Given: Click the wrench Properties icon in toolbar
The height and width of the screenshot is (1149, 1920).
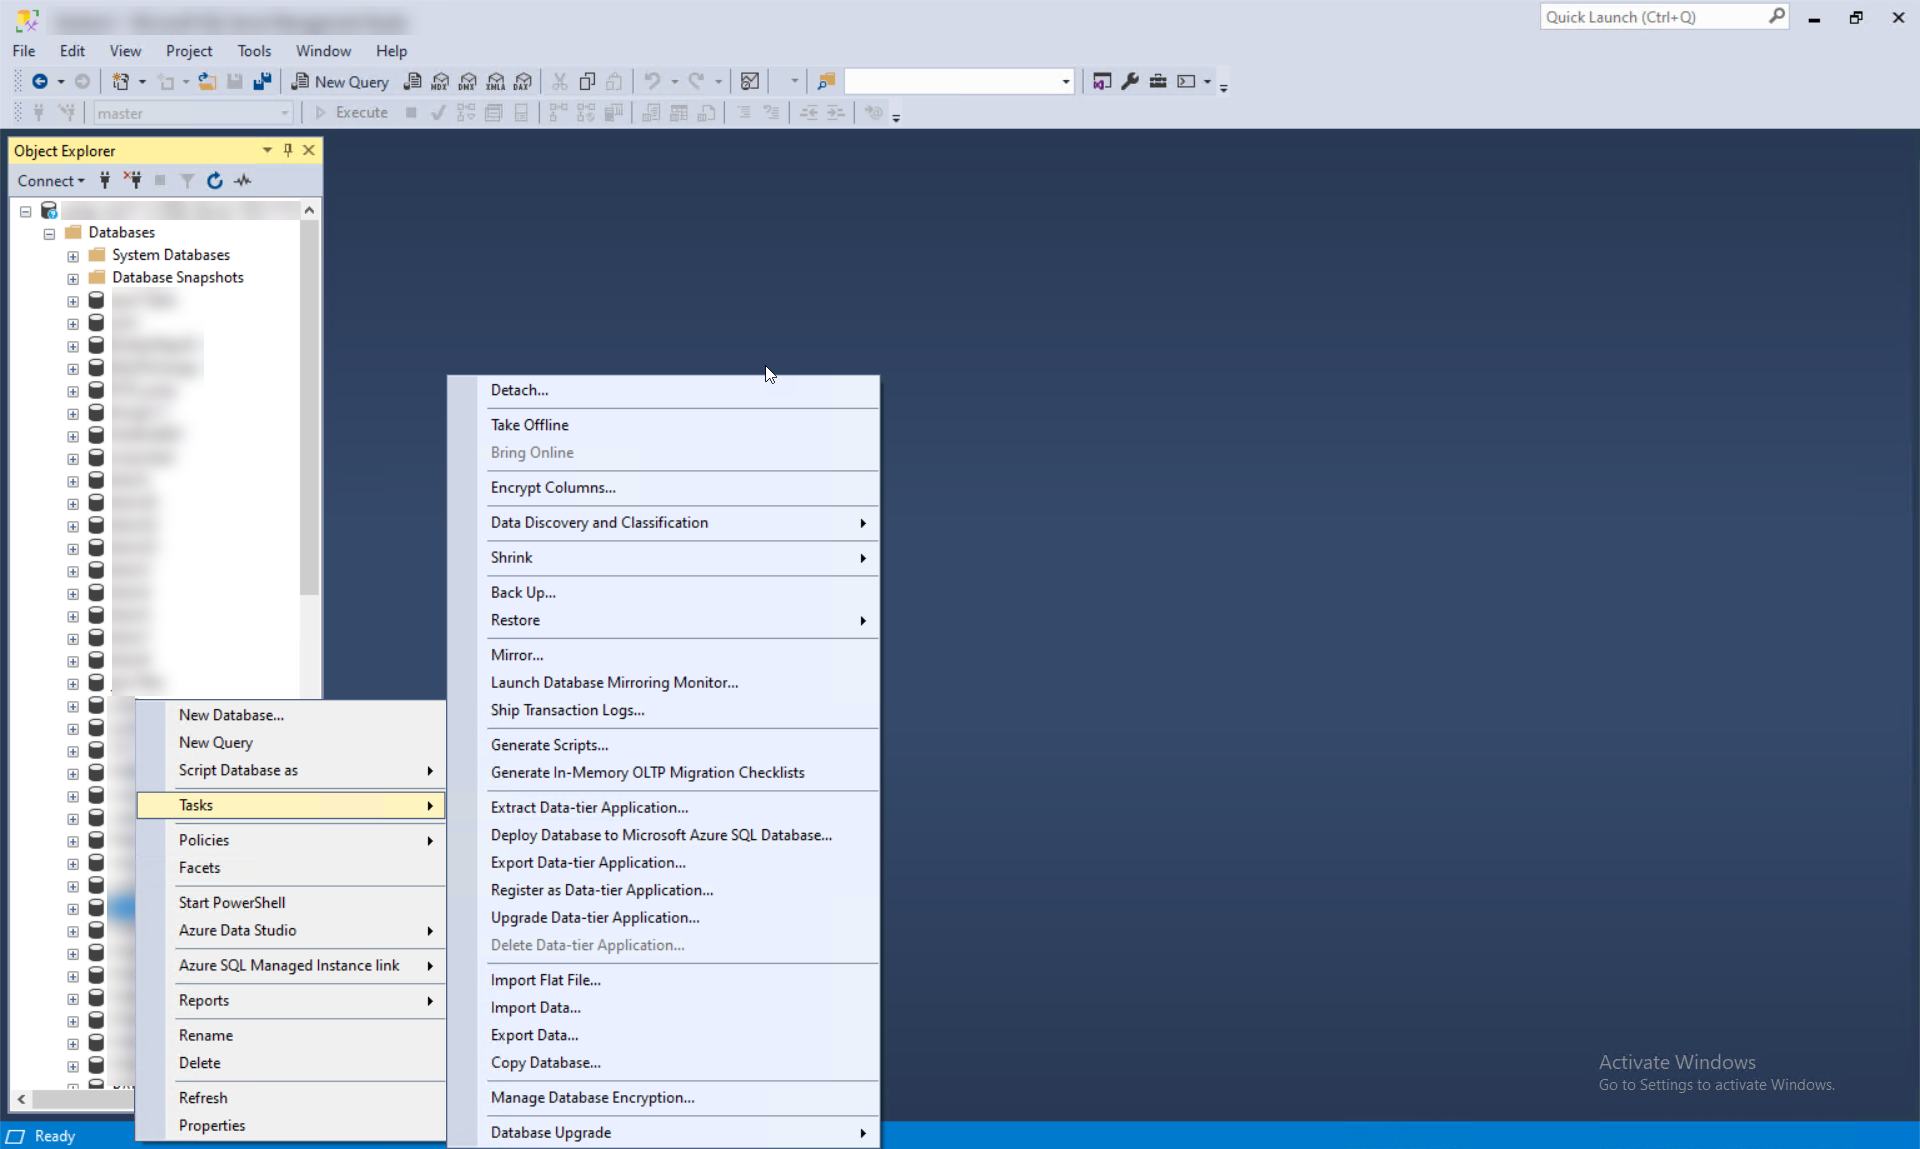Looking at the screenshot, I should coord(1130,82).
